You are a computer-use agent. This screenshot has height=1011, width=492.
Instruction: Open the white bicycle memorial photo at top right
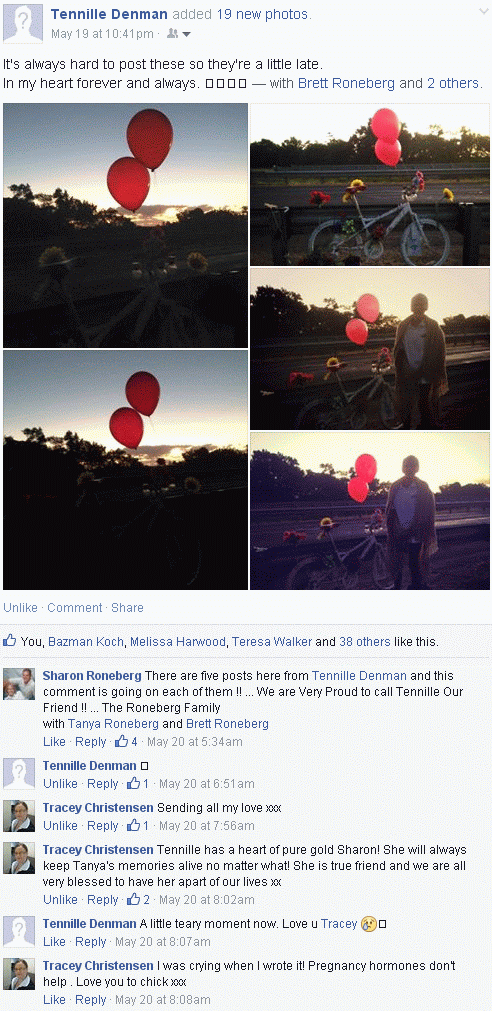click(x=369, y=184)
